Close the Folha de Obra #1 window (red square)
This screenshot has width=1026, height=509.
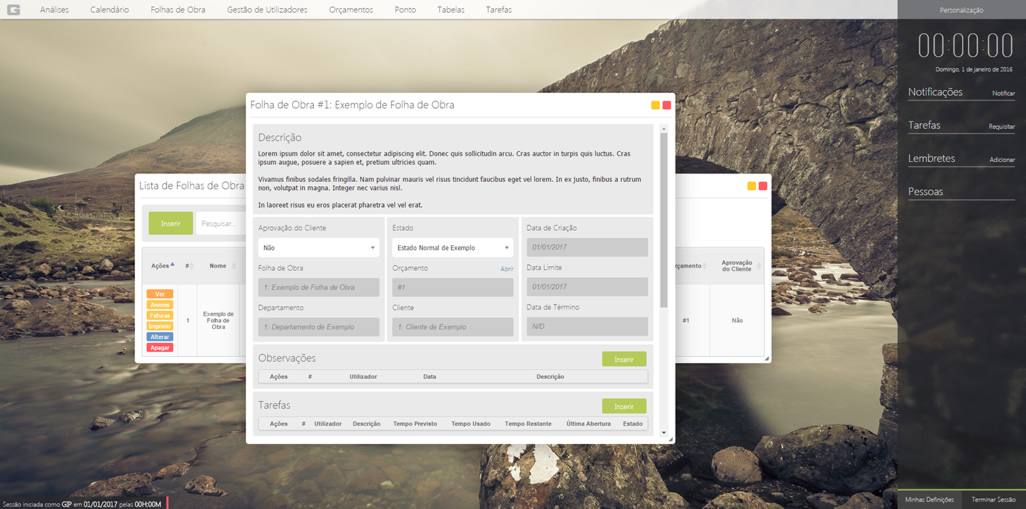(667, 105)
